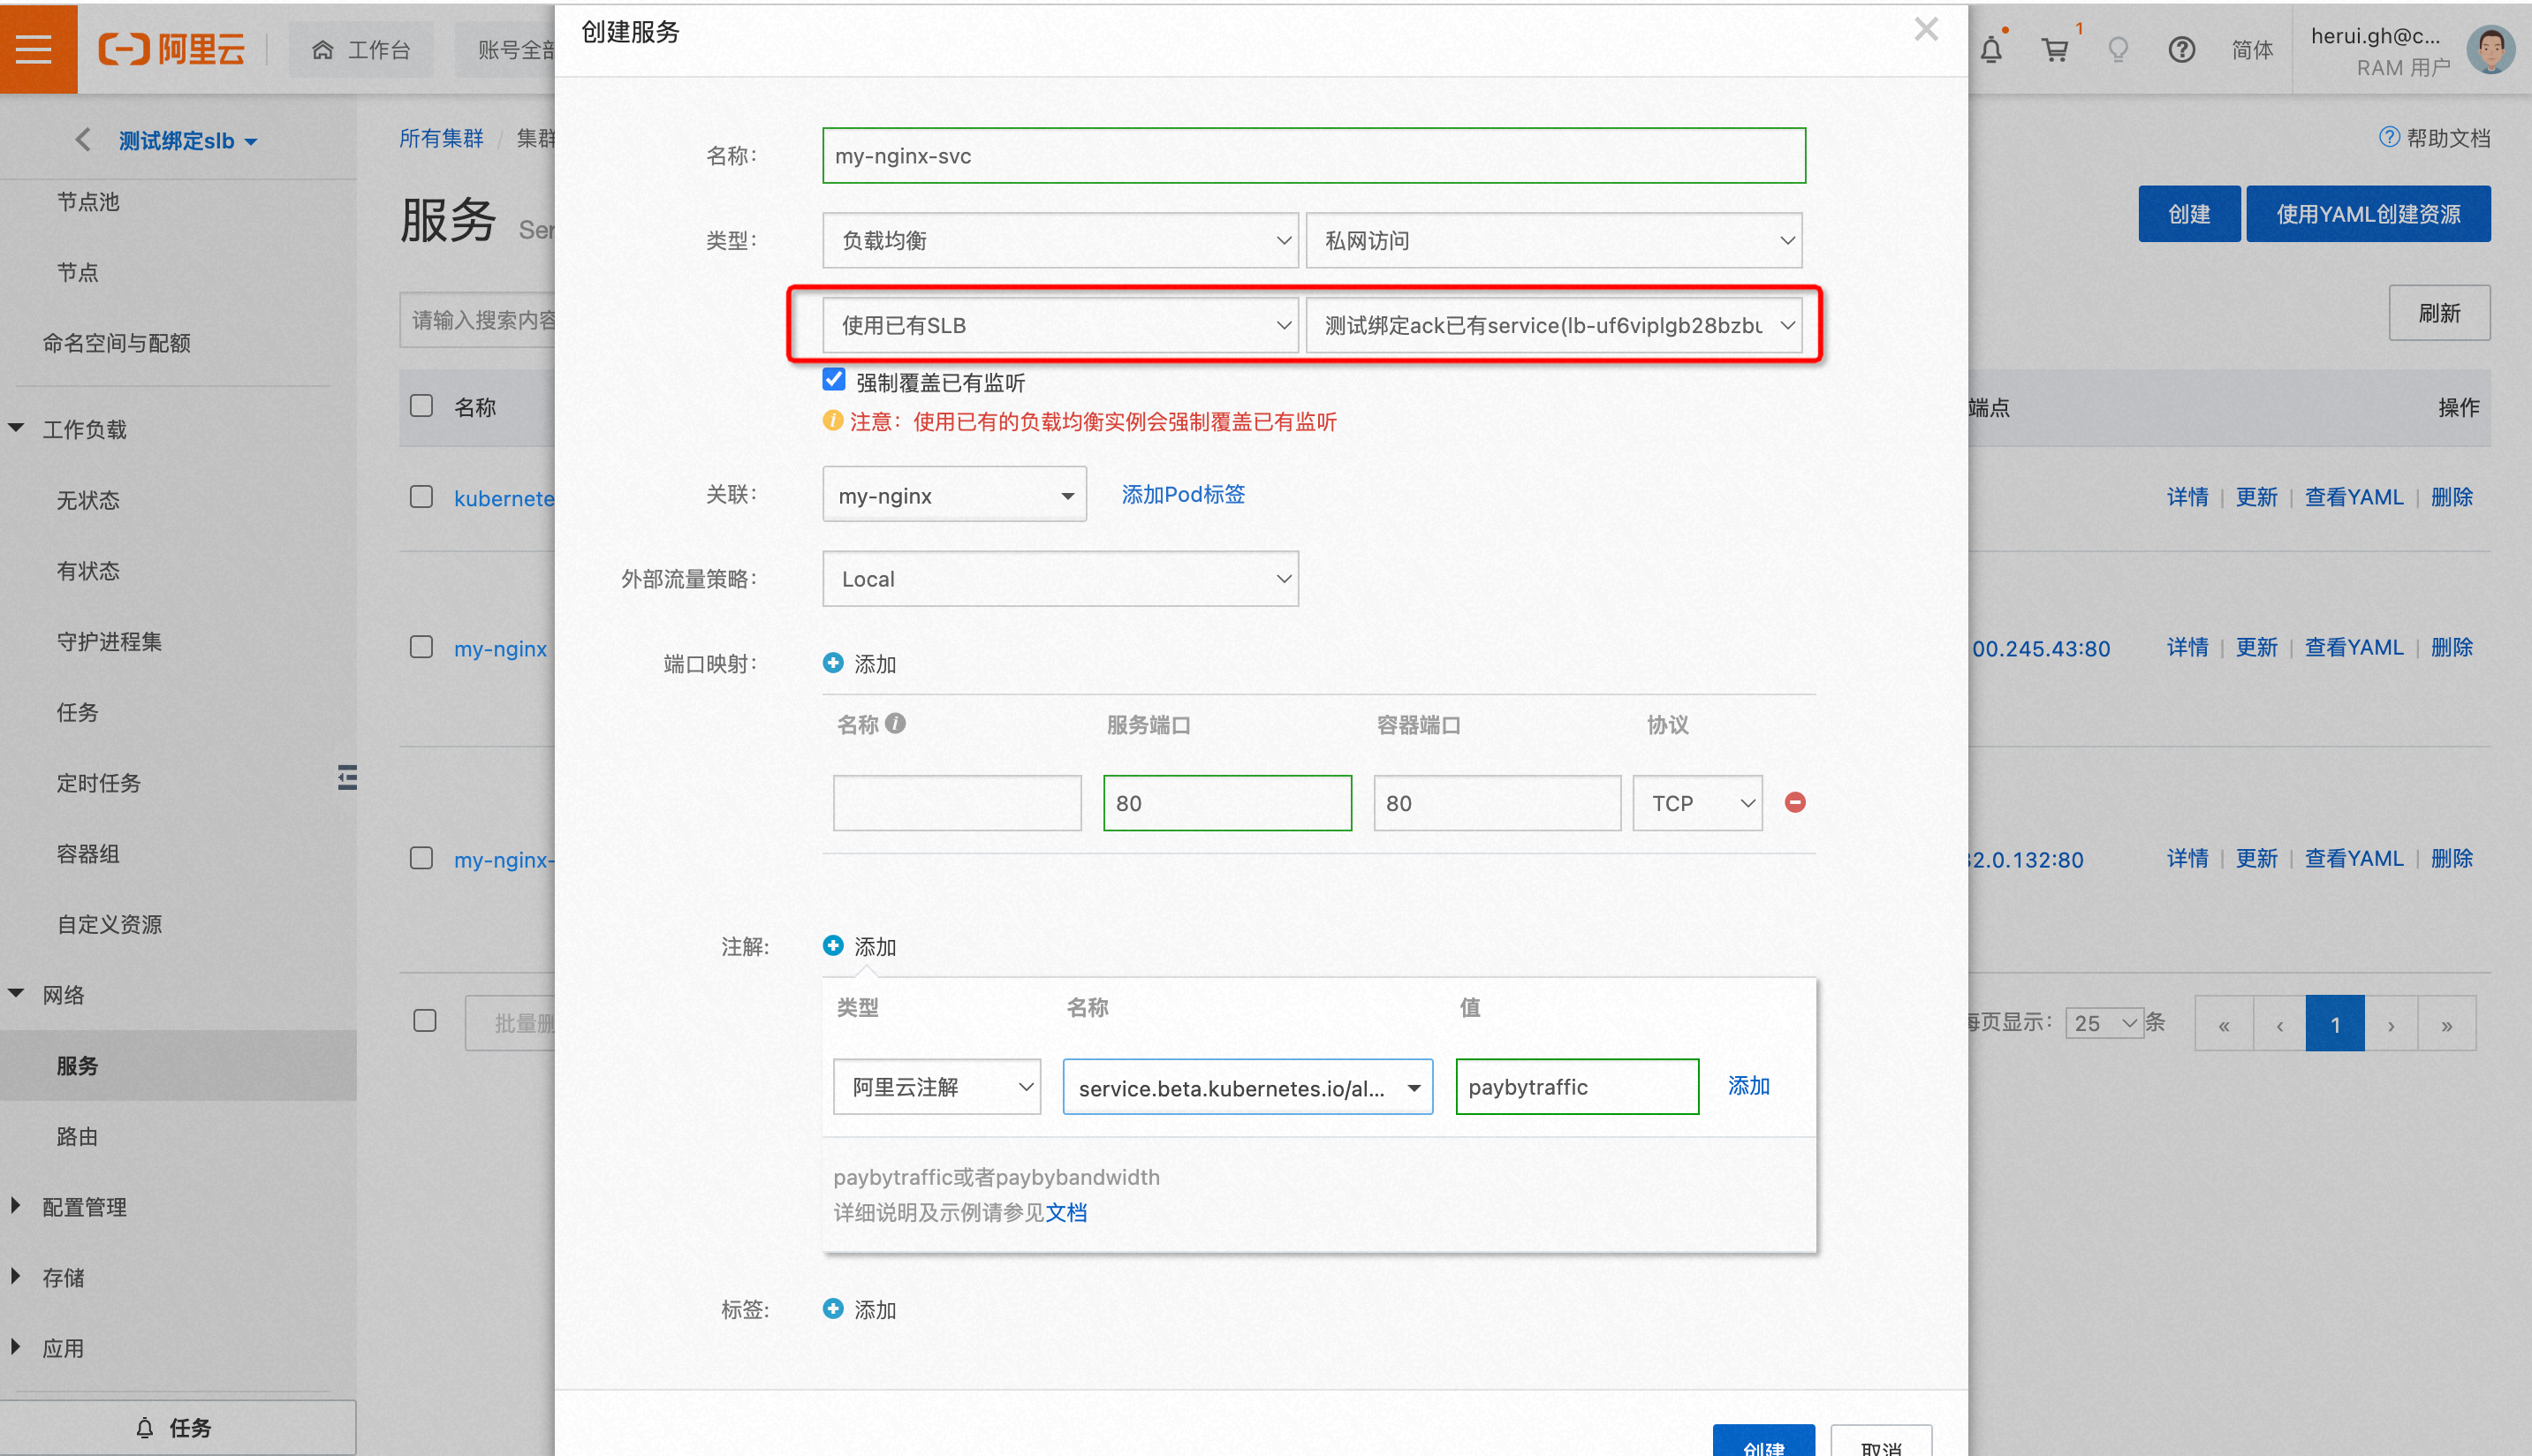
Task: Click the lightbulb icon in header
Action: coord(2117,49)
